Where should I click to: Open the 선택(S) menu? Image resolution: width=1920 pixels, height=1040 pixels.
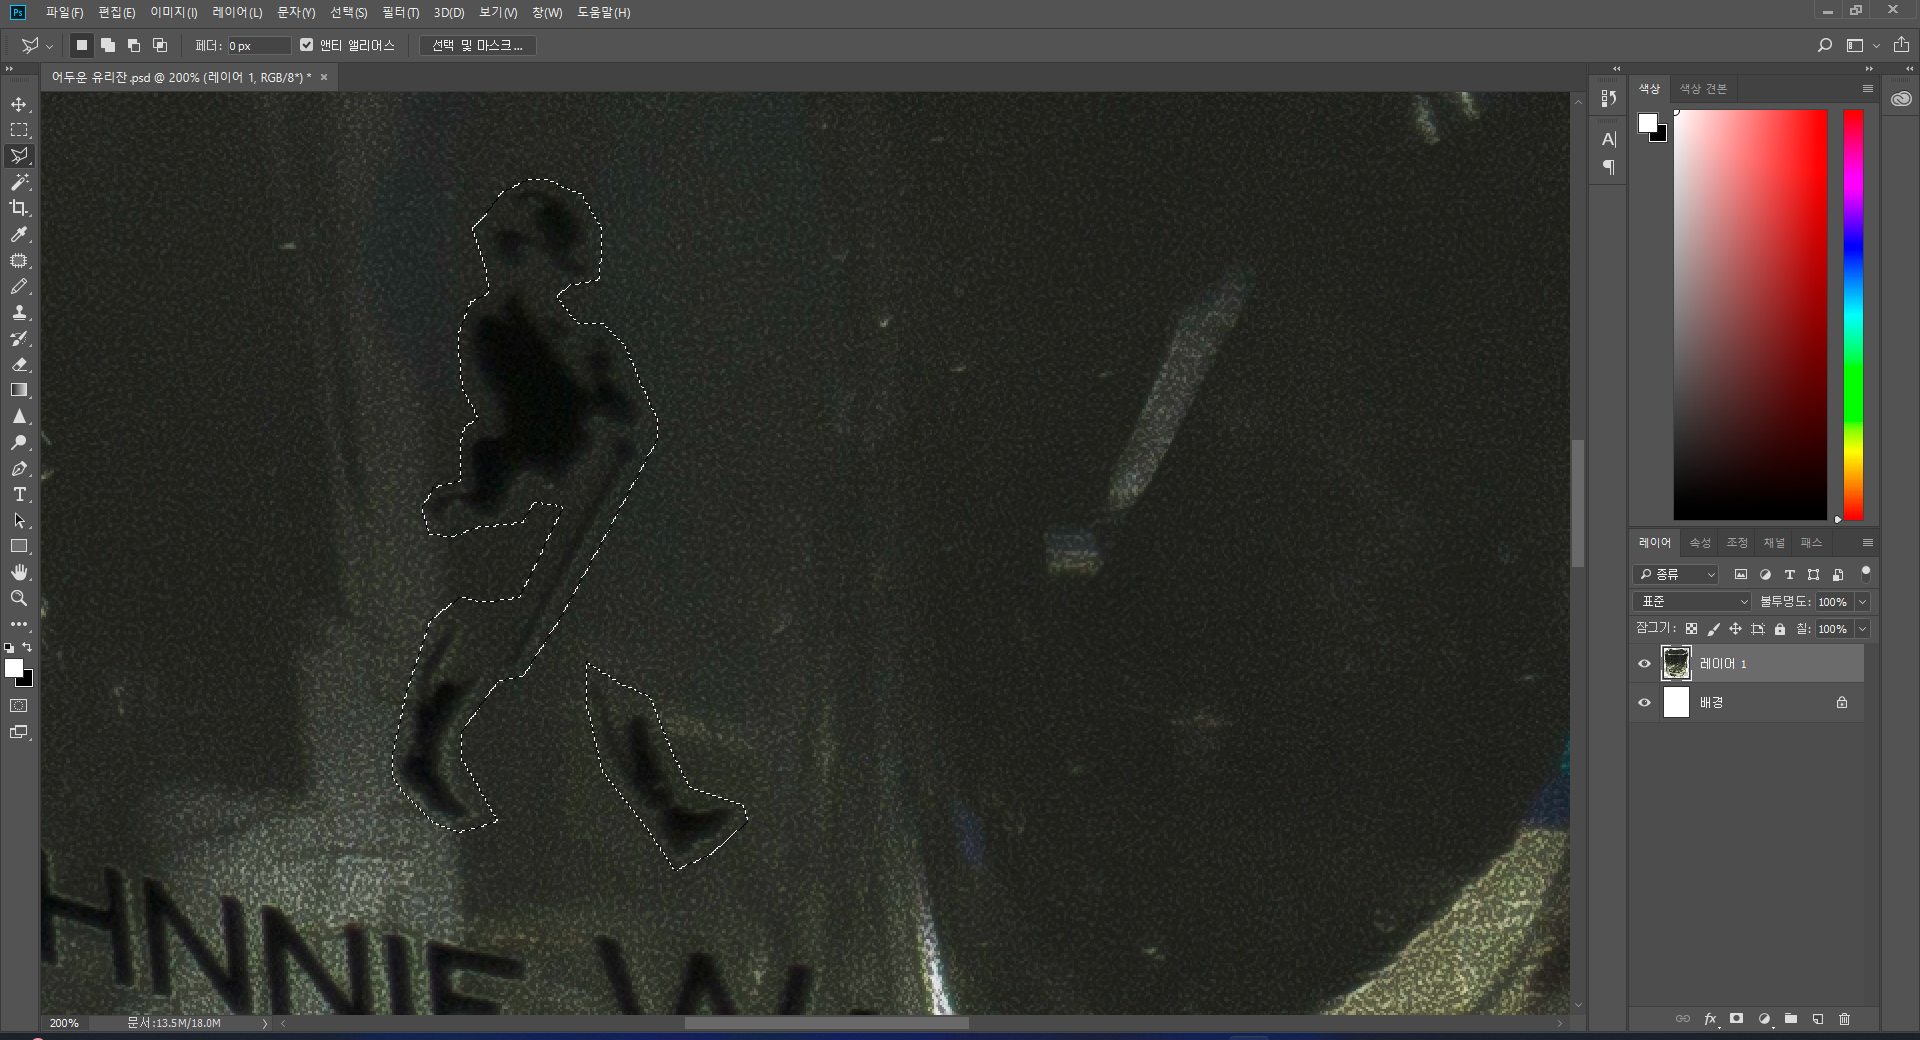(x=349, y=12)
